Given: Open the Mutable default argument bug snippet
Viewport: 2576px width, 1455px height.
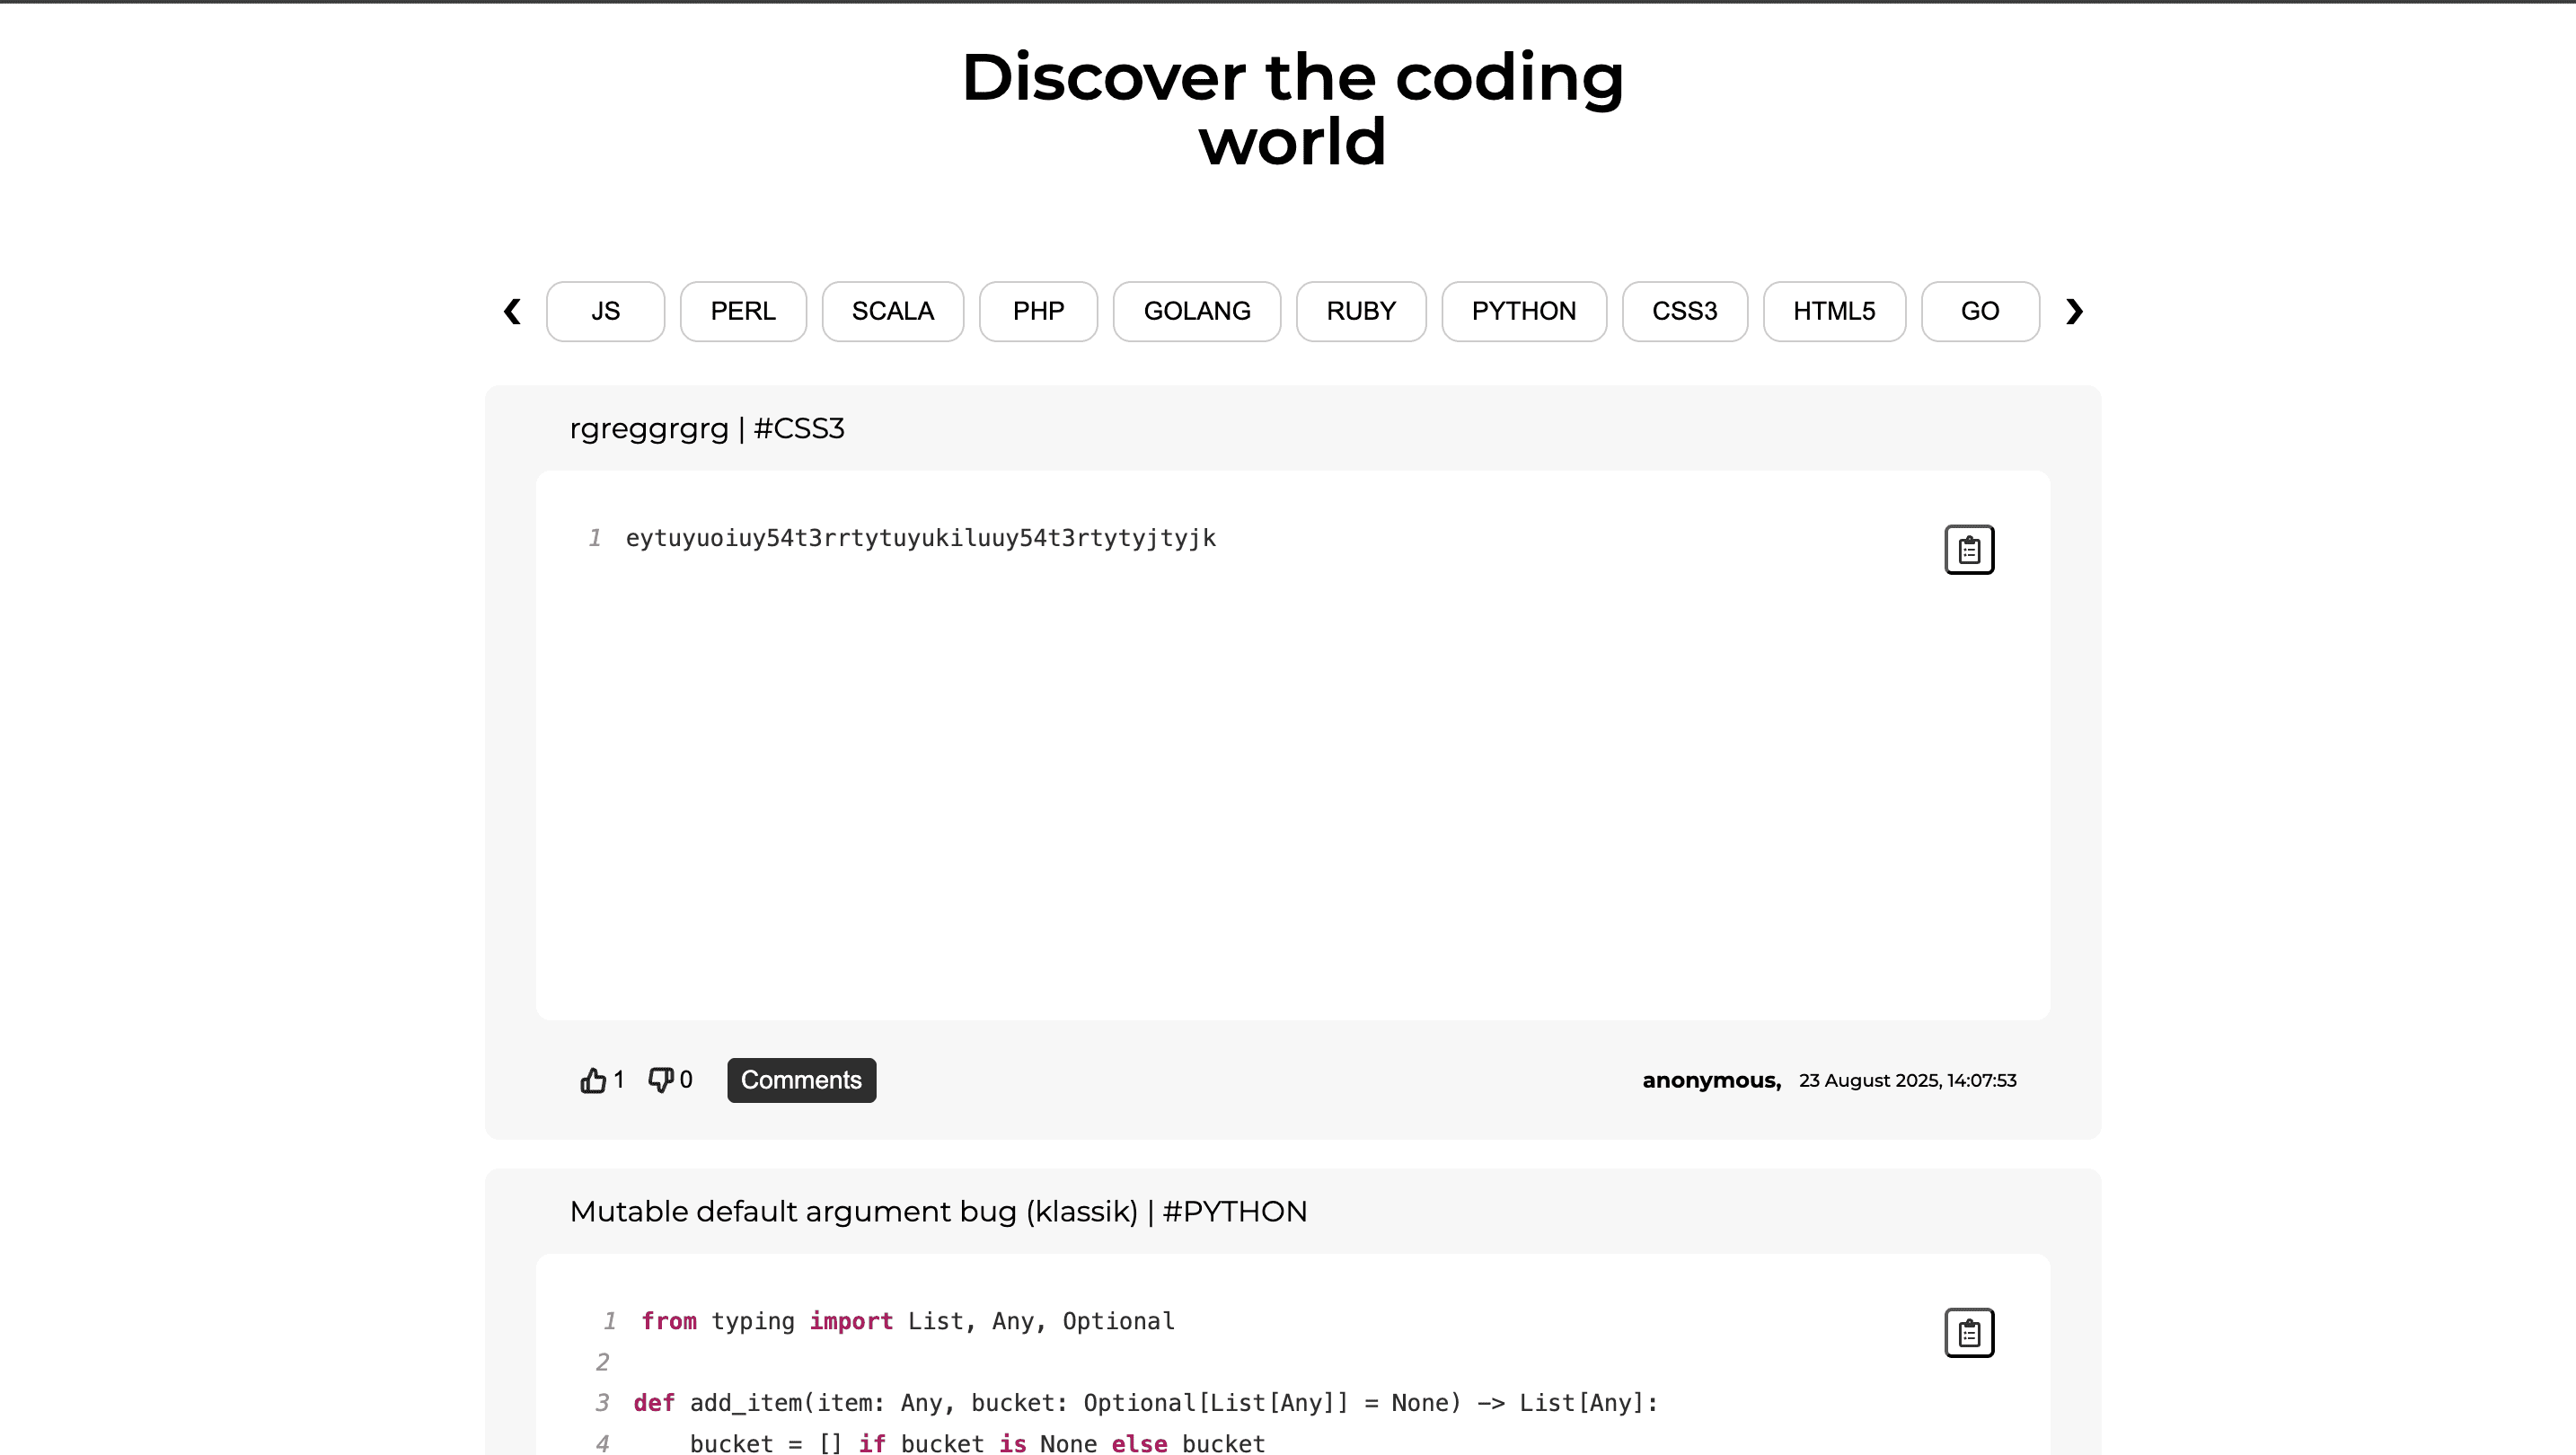Looking at the screenshot, I should pos(938,1210).
